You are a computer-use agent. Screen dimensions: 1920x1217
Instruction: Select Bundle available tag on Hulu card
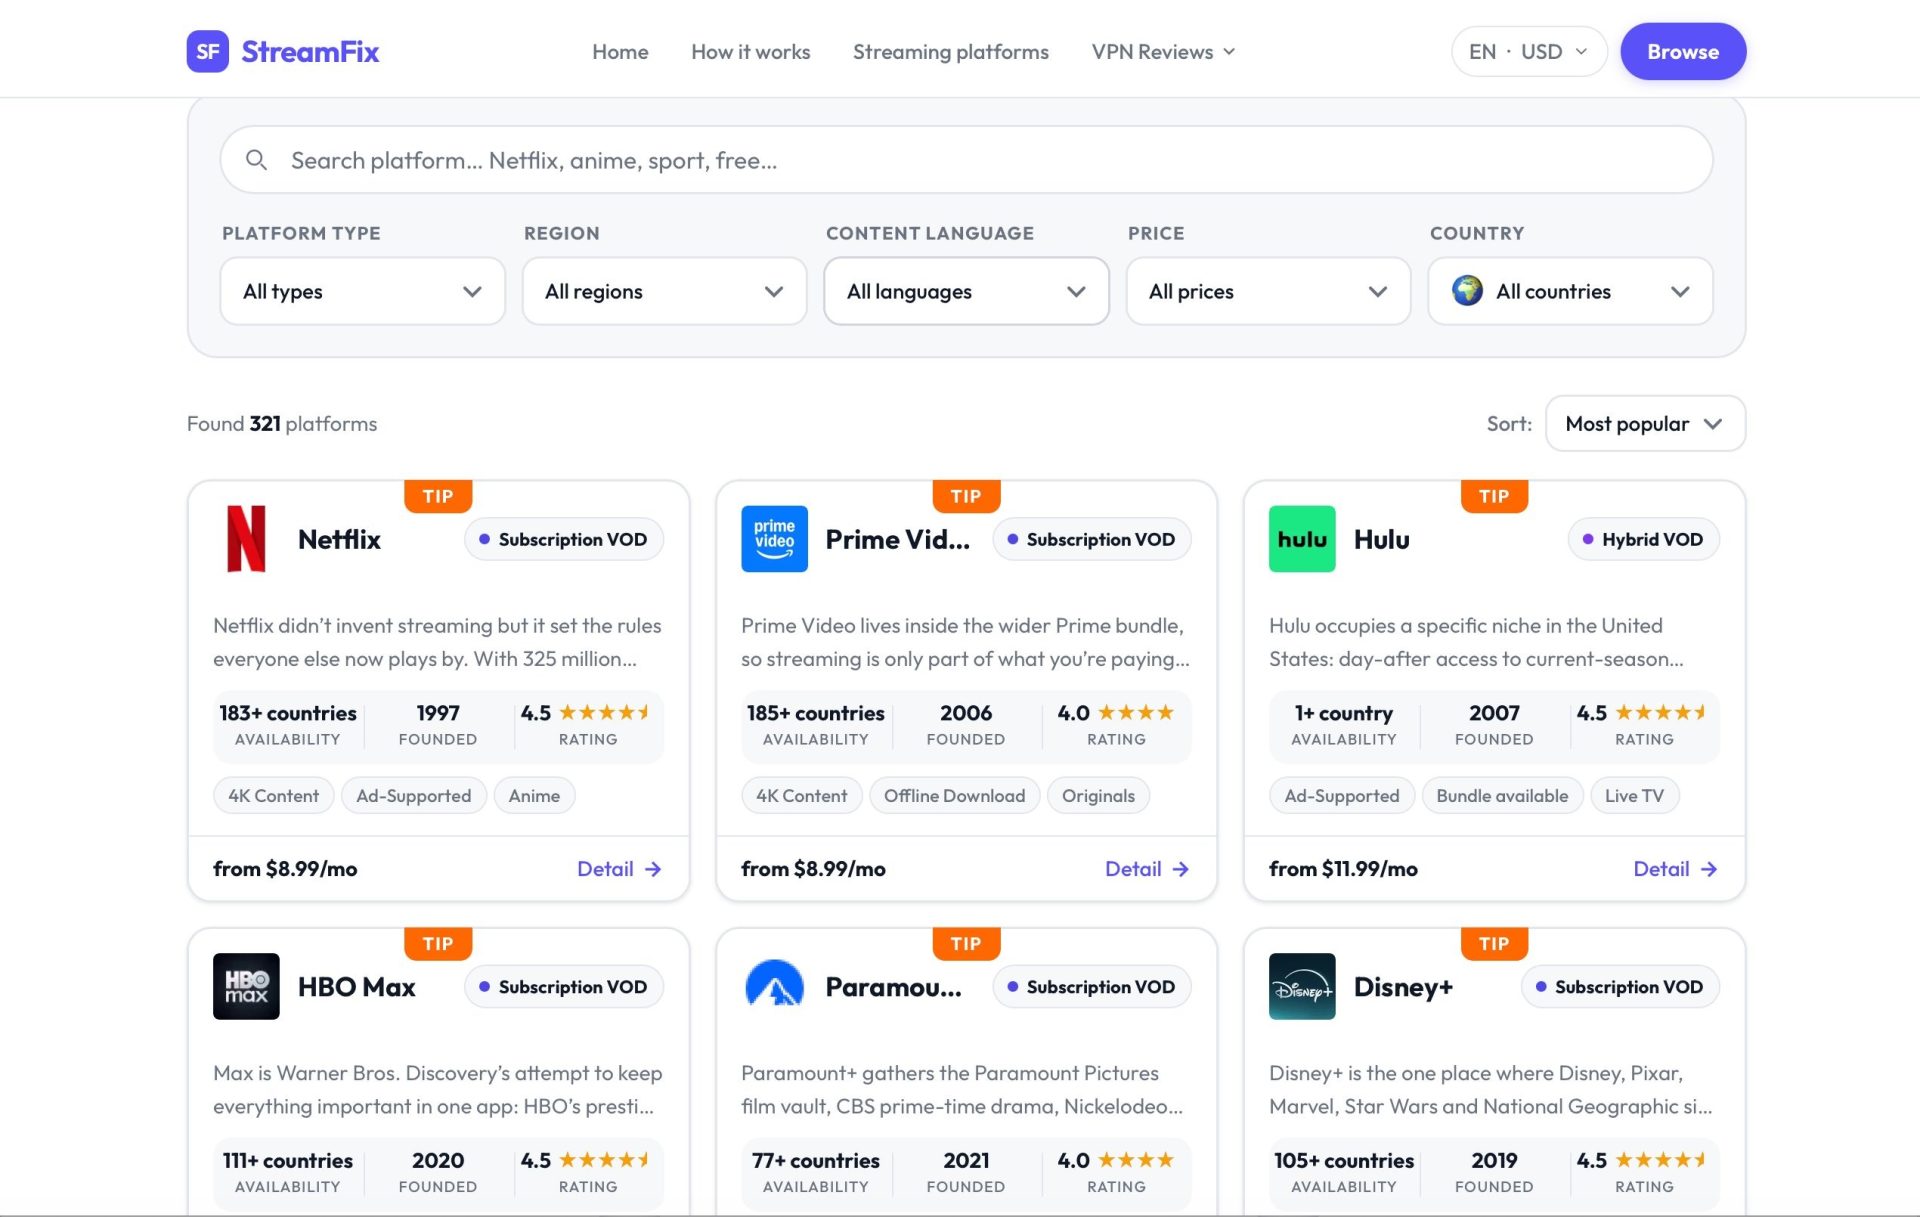pyautogui.click(x=1502, y=796)
